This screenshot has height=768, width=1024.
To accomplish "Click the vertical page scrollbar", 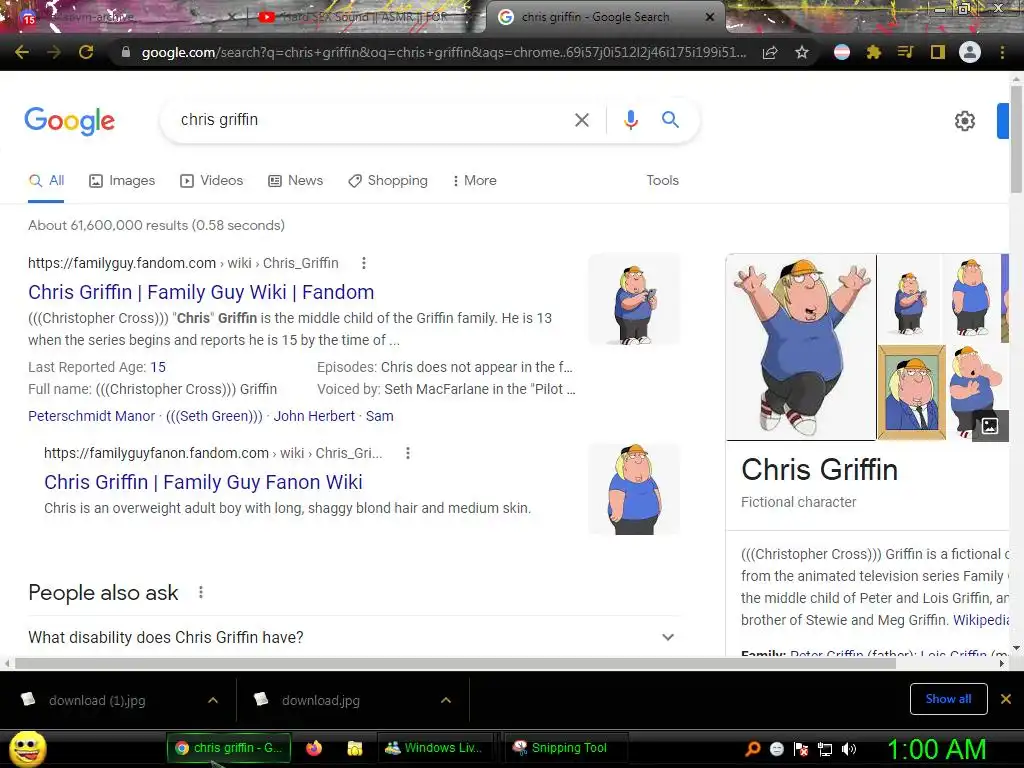I will coord(1016,138).
